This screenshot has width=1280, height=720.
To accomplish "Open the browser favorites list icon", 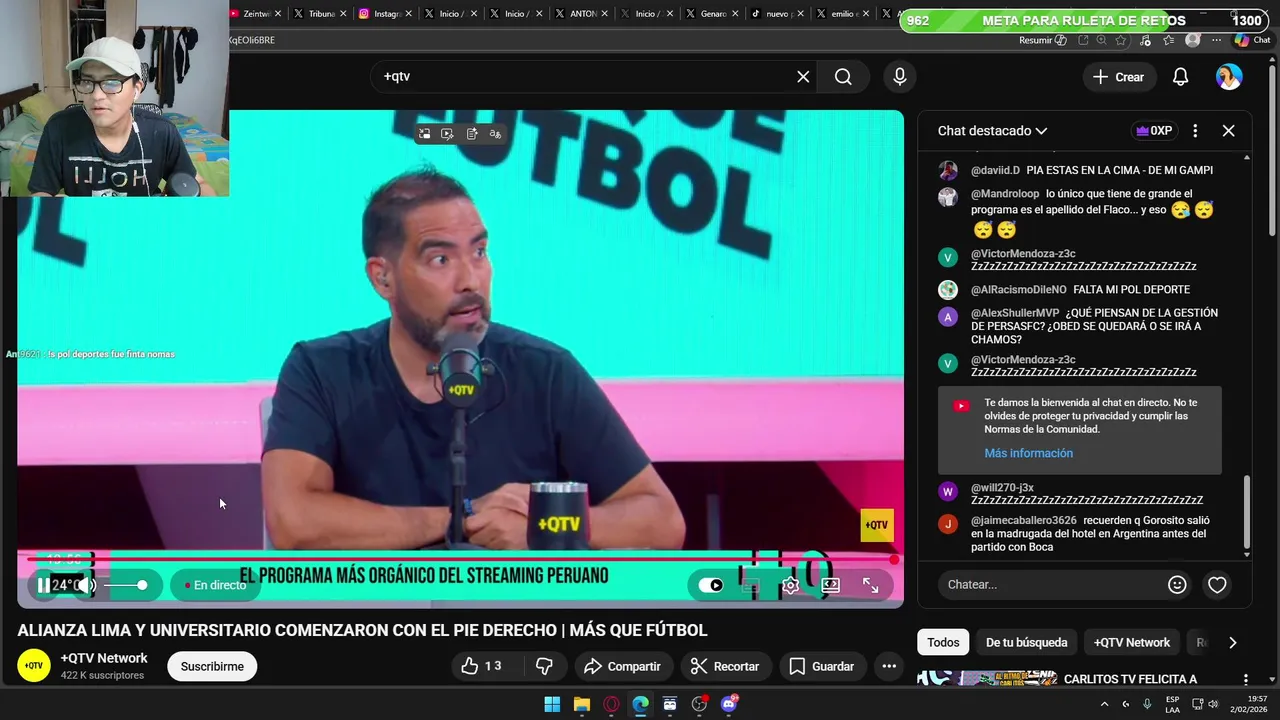I will (x=1169, y=40).
